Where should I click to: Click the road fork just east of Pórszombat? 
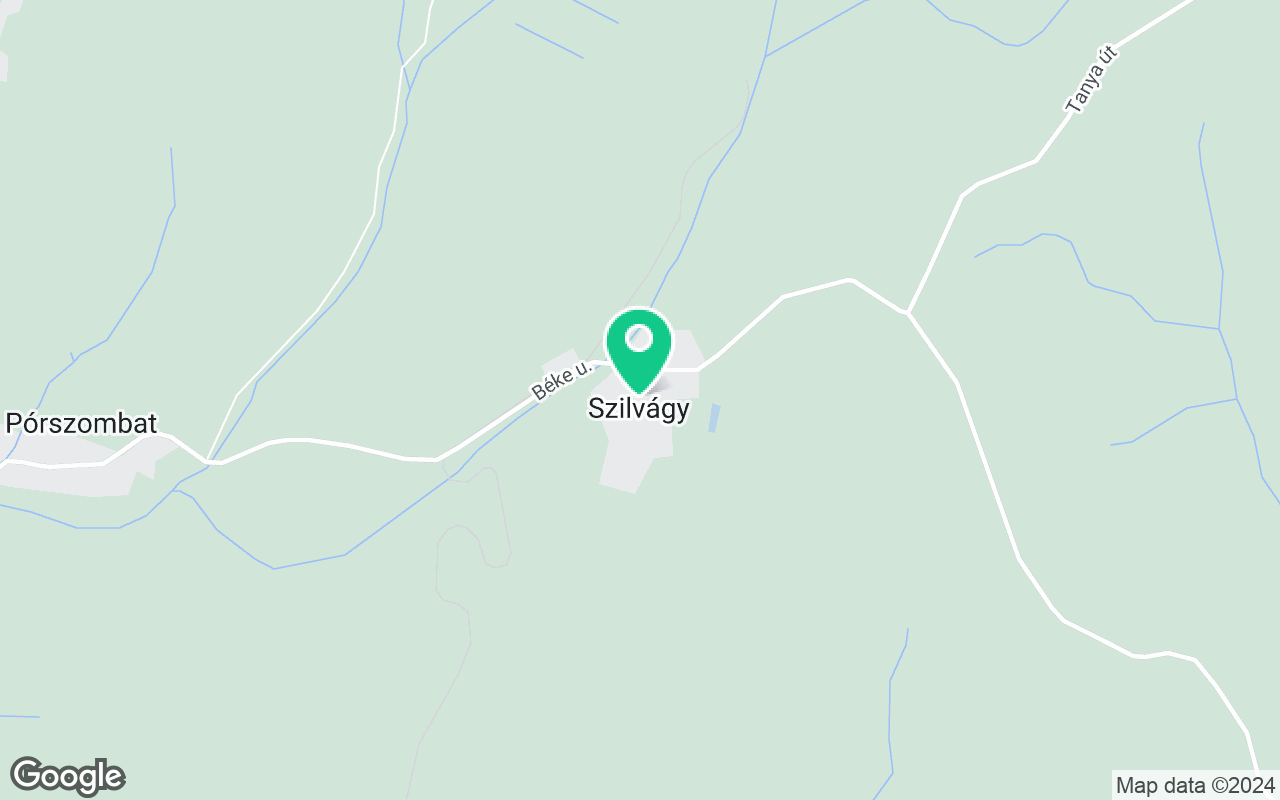click(x=208, y=461)
